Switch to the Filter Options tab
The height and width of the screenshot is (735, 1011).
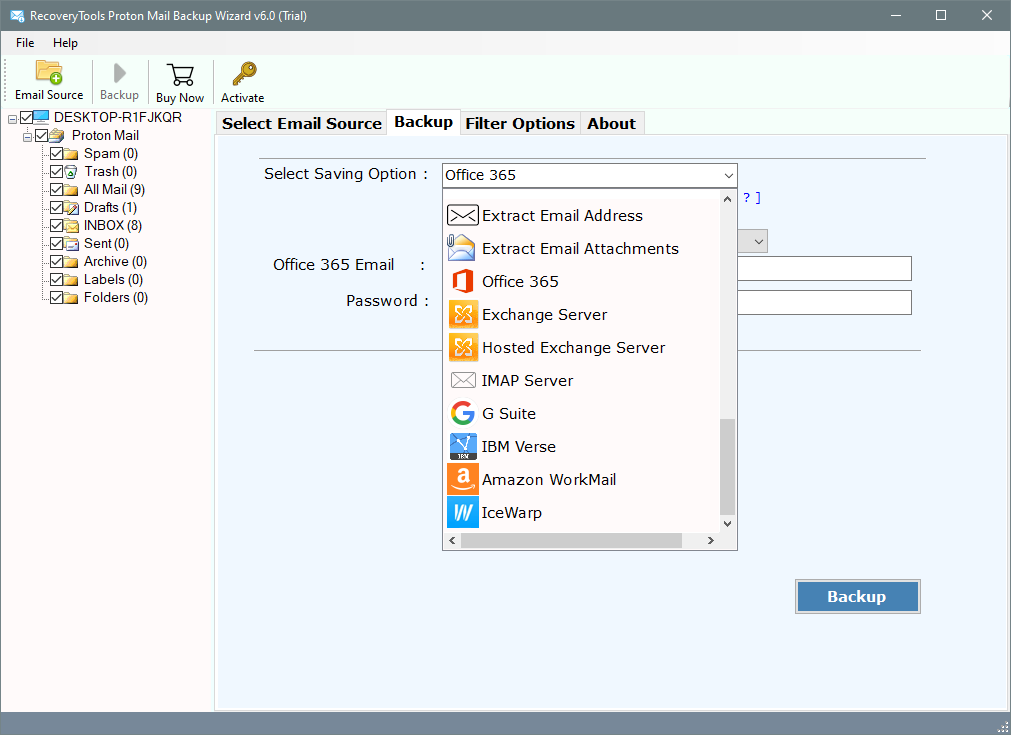520,124
